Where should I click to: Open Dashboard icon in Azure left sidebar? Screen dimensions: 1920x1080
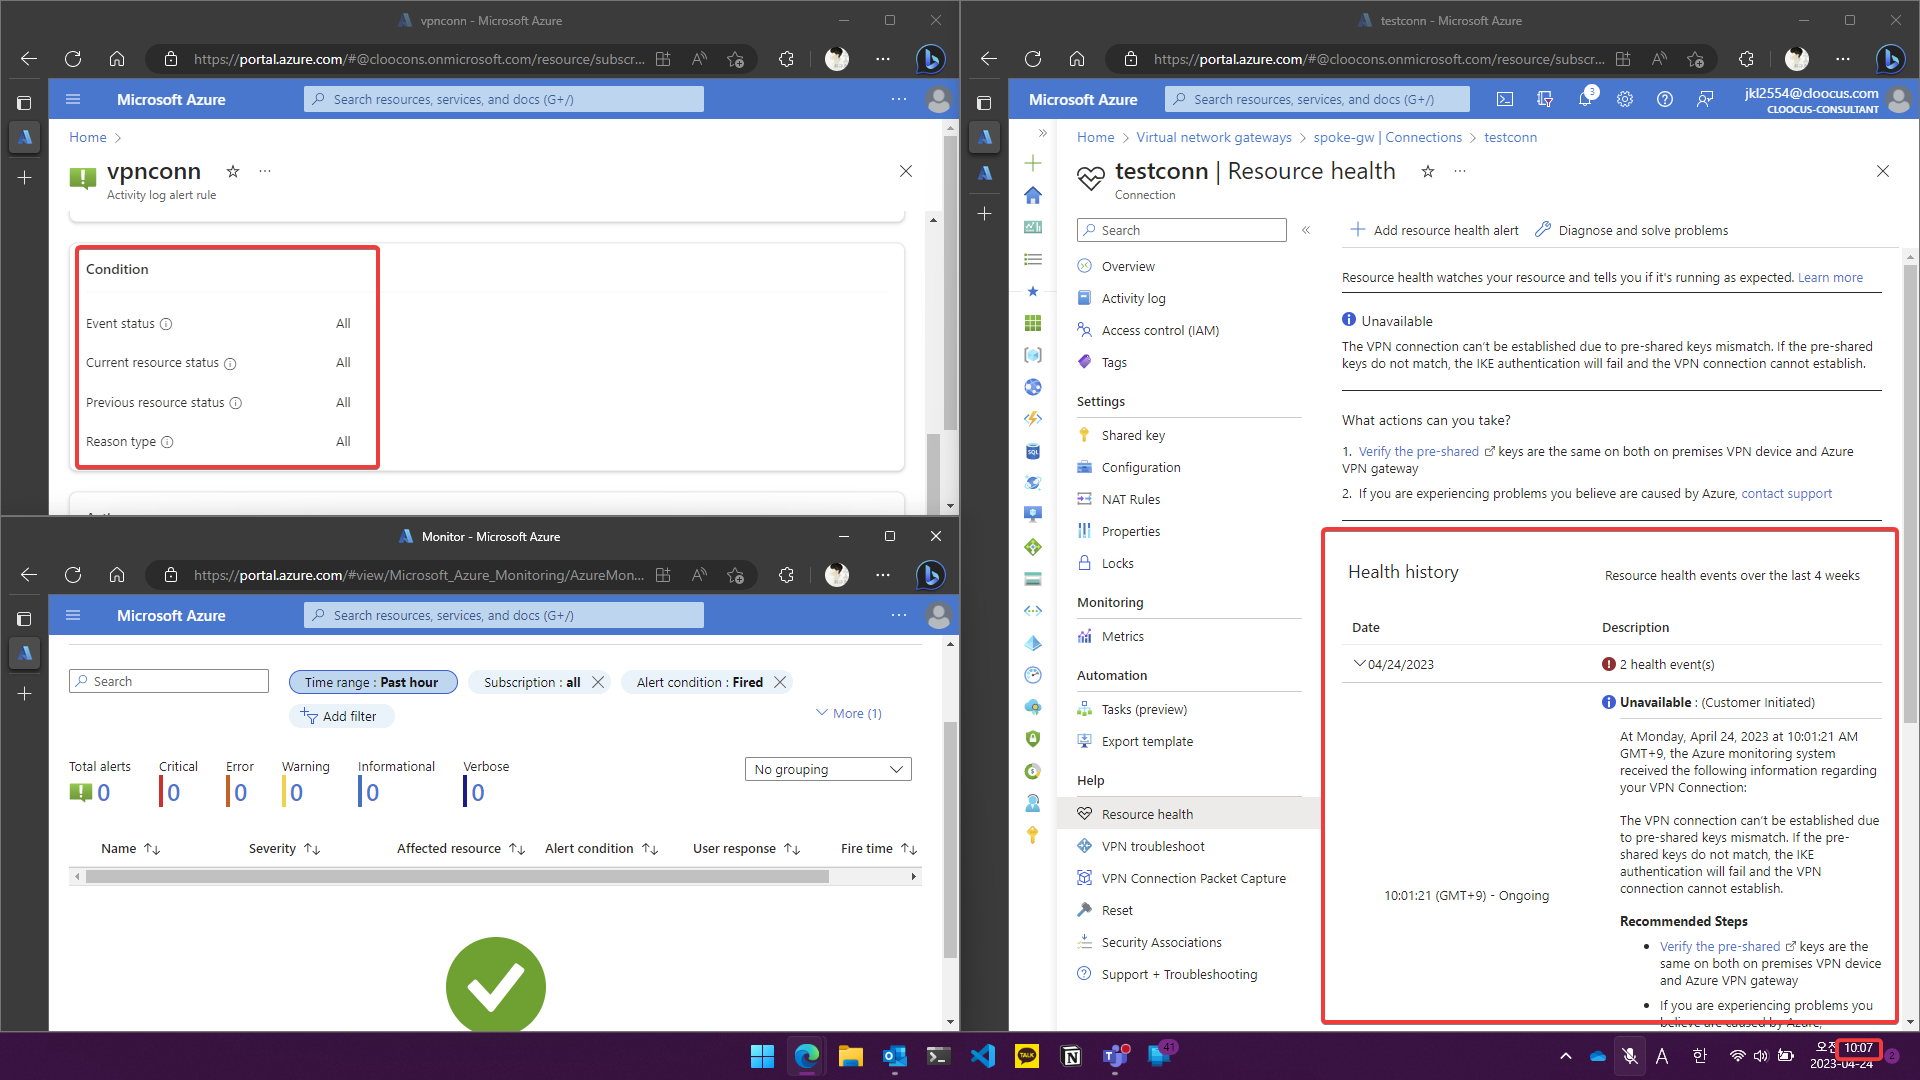click(1033, 227)
